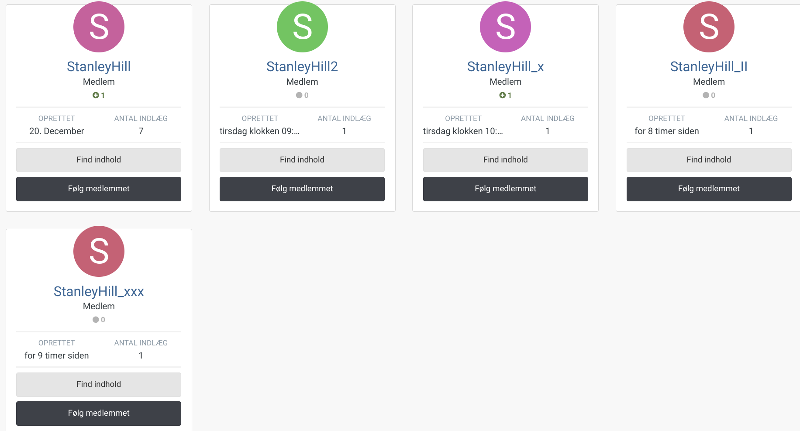Open the StanleyHill_II profile link
Image resolution: width=800 pixels, height=431 pixels.
point(709,67)
